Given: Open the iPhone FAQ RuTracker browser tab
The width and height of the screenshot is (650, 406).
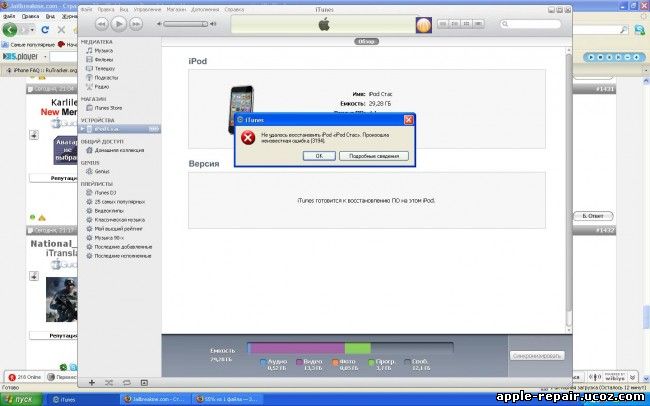Looking at the screenshot, I should [41, 71].
